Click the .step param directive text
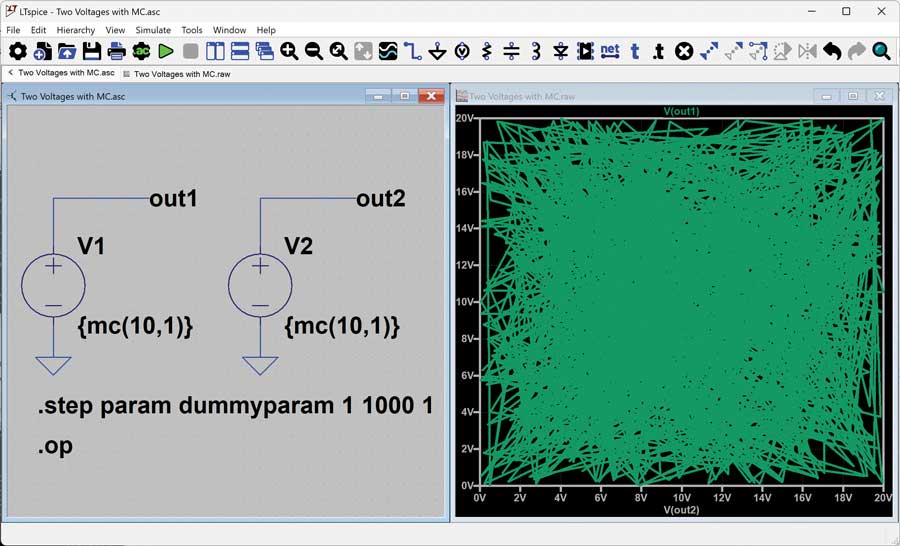900x546 pixels. (x=235, y=407)
